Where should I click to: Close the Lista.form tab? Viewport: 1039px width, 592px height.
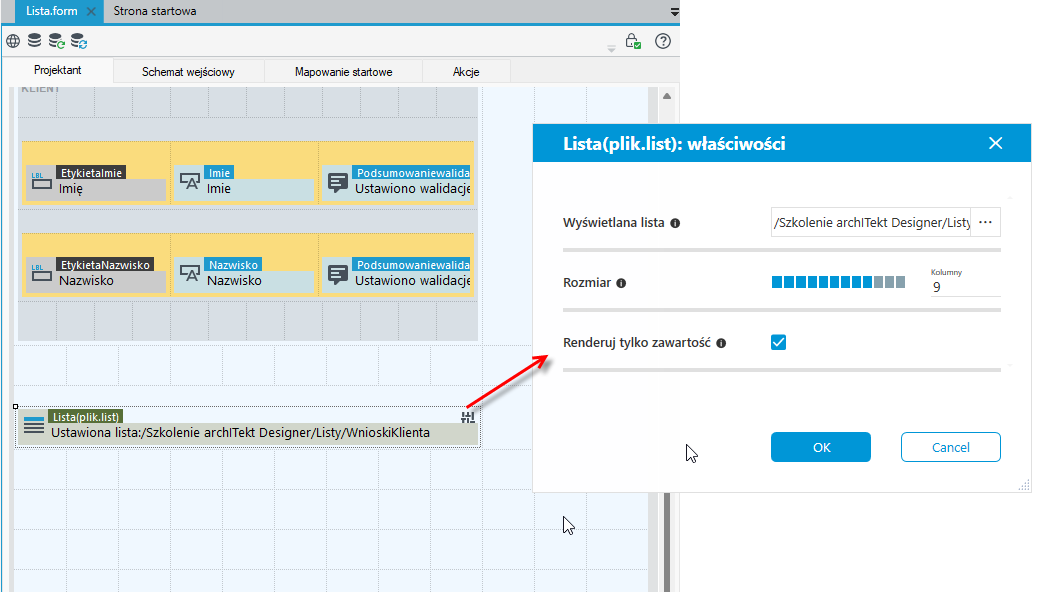pyautogui.click(x=91, y=11)
